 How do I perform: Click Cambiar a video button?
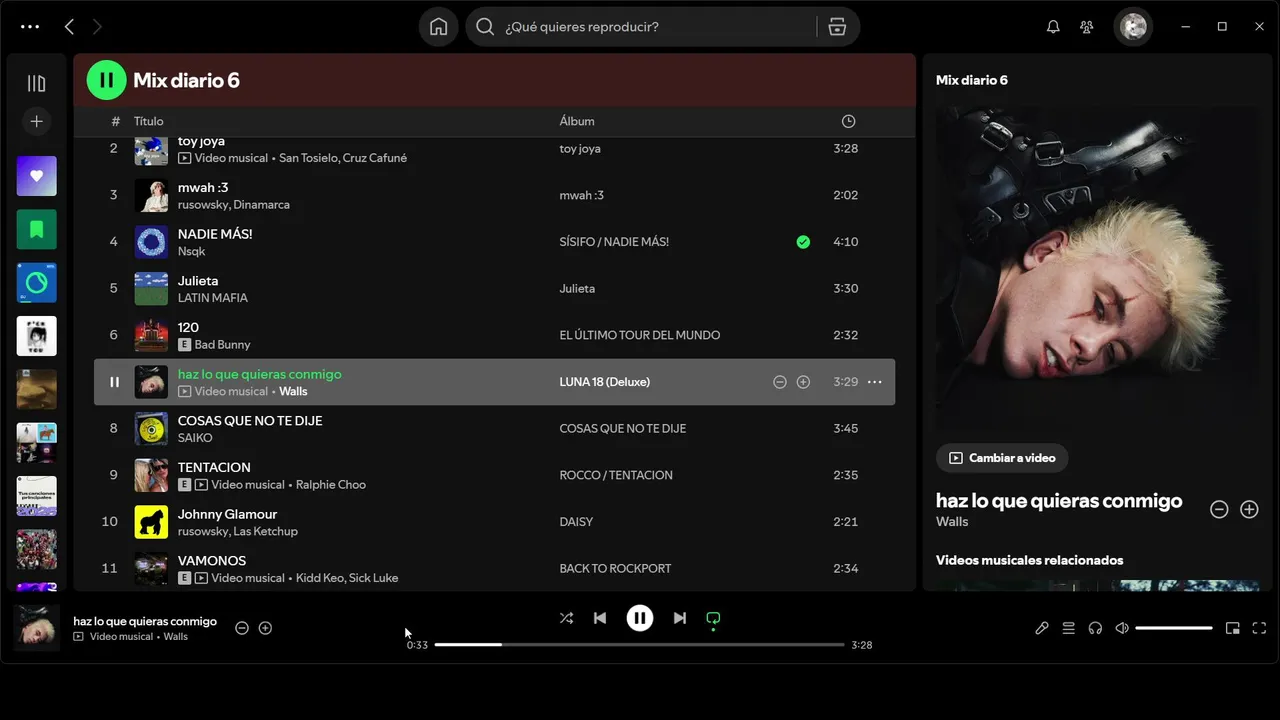(x=1002, y=458)
